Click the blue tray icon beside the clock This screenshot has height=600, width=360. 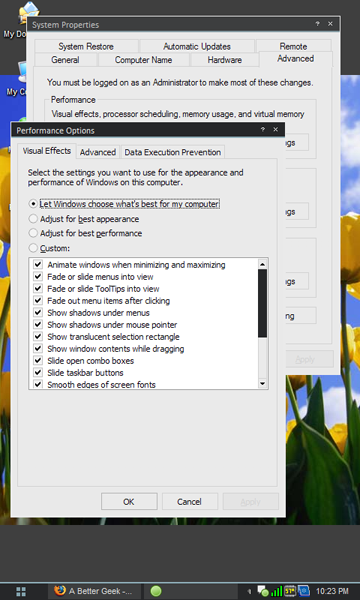click(x=304, y=591)
